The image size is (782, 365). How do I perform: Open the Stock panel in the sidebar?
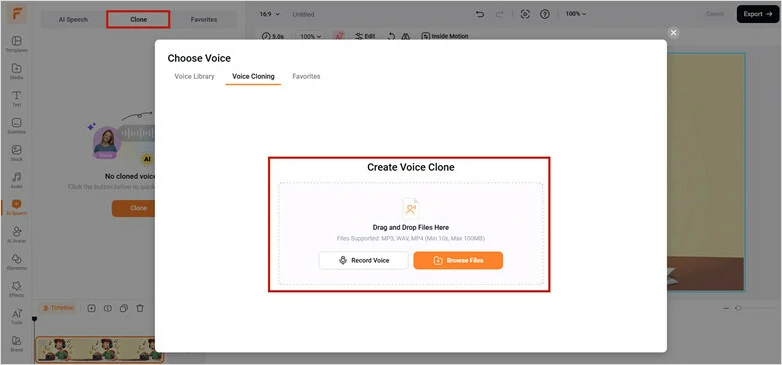click(x=16, y=153)
